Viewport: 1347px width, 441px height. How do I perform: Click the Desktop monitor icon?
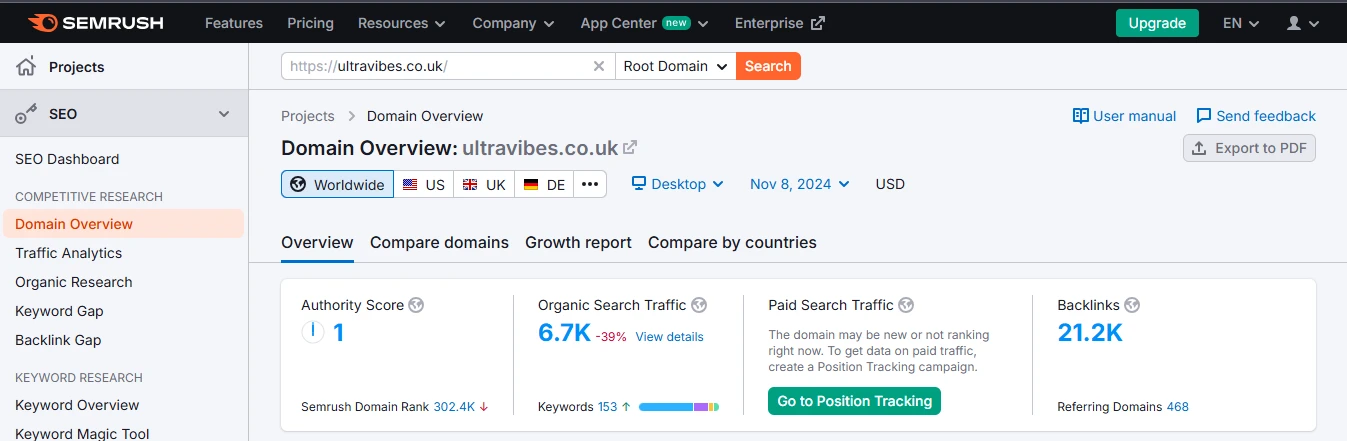click(x=639, y=184)
